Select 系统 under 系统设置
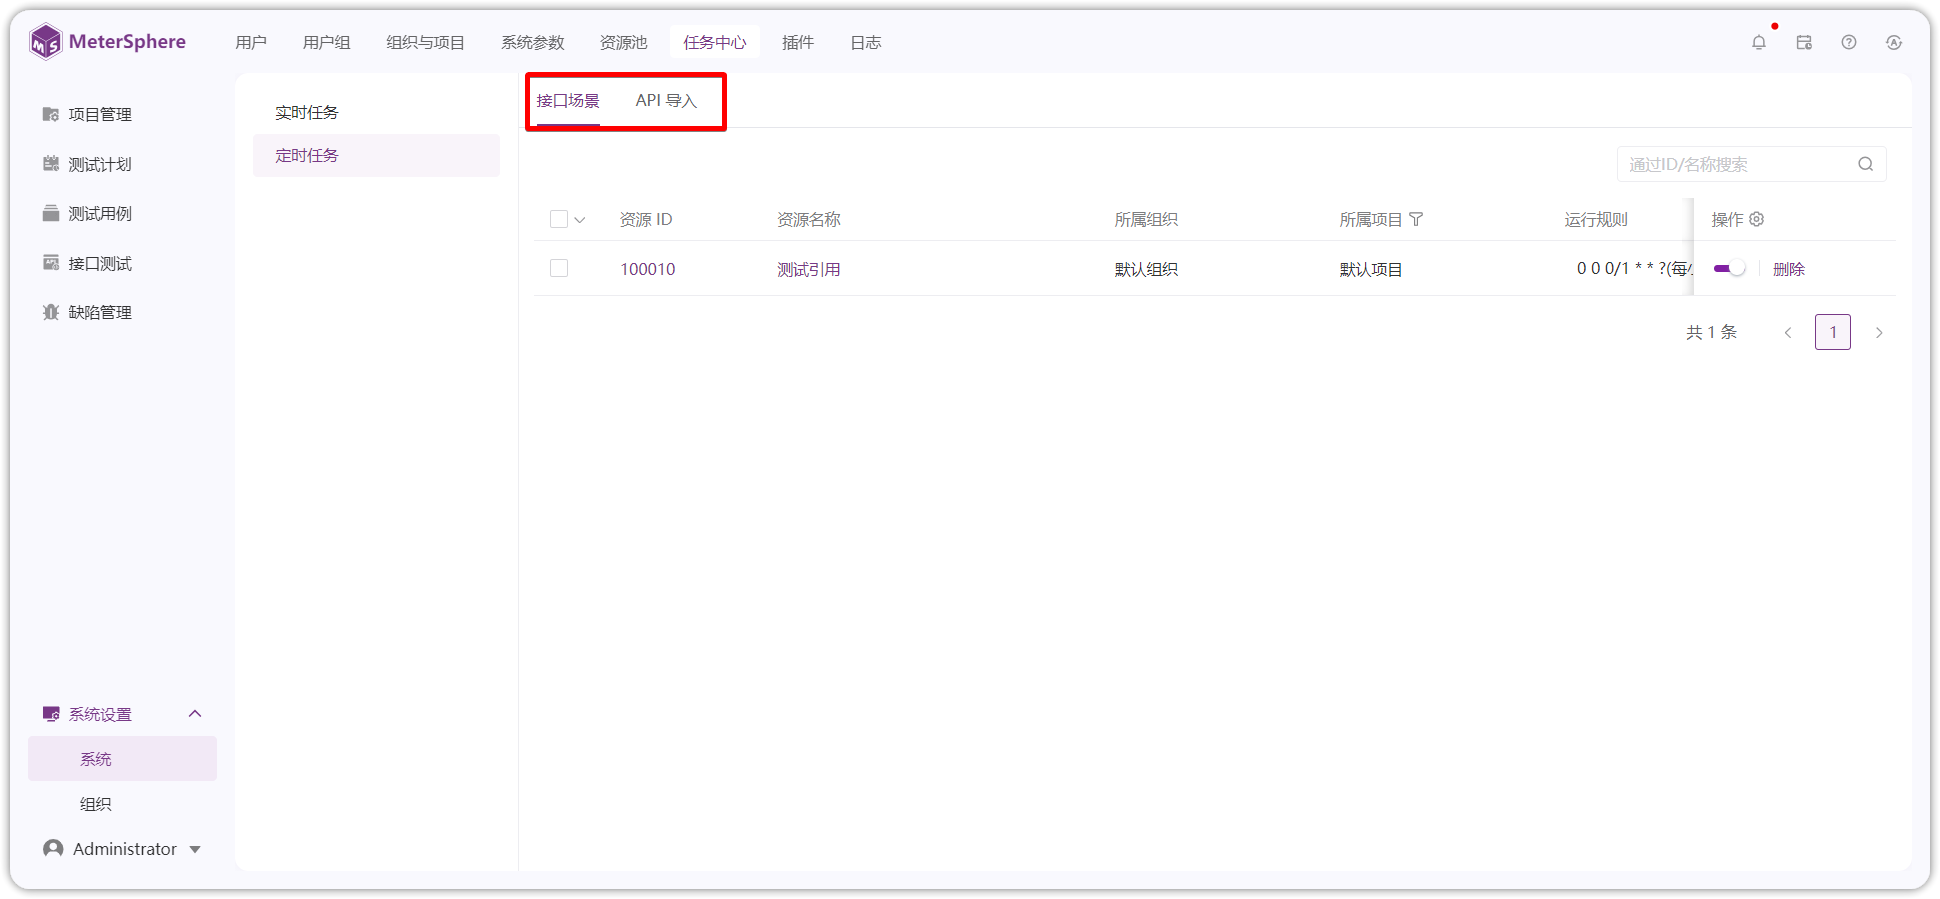Image resolution: width=1940 pixels, height=899 pixels. (122, 759)
